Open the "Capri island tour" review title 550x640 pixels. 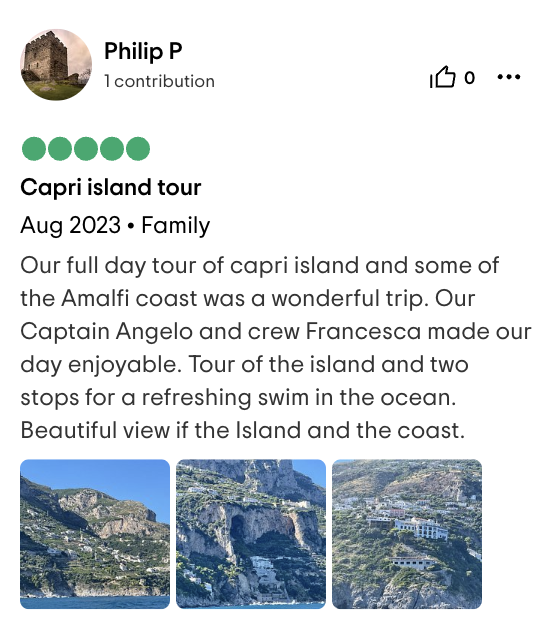pos(111,188)
